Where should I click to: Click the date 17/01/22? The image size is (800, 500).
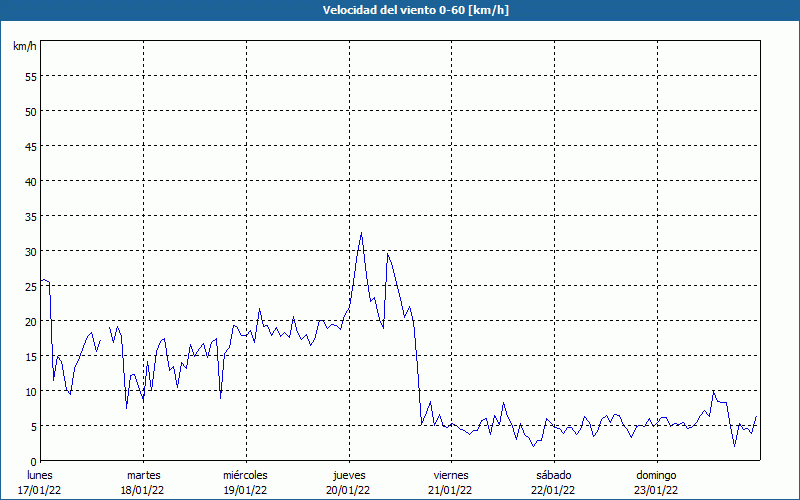click(x=39, y=490)
